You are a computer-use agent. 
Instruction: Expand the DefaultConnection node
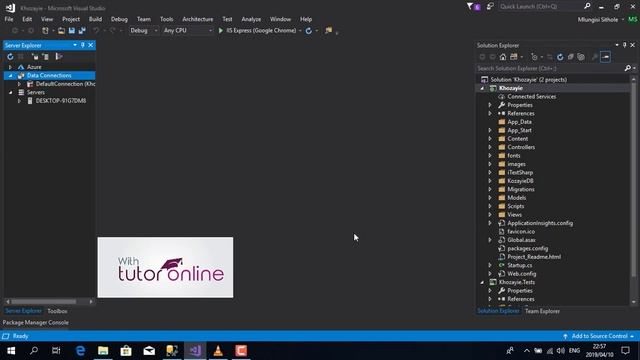point(19,84)
